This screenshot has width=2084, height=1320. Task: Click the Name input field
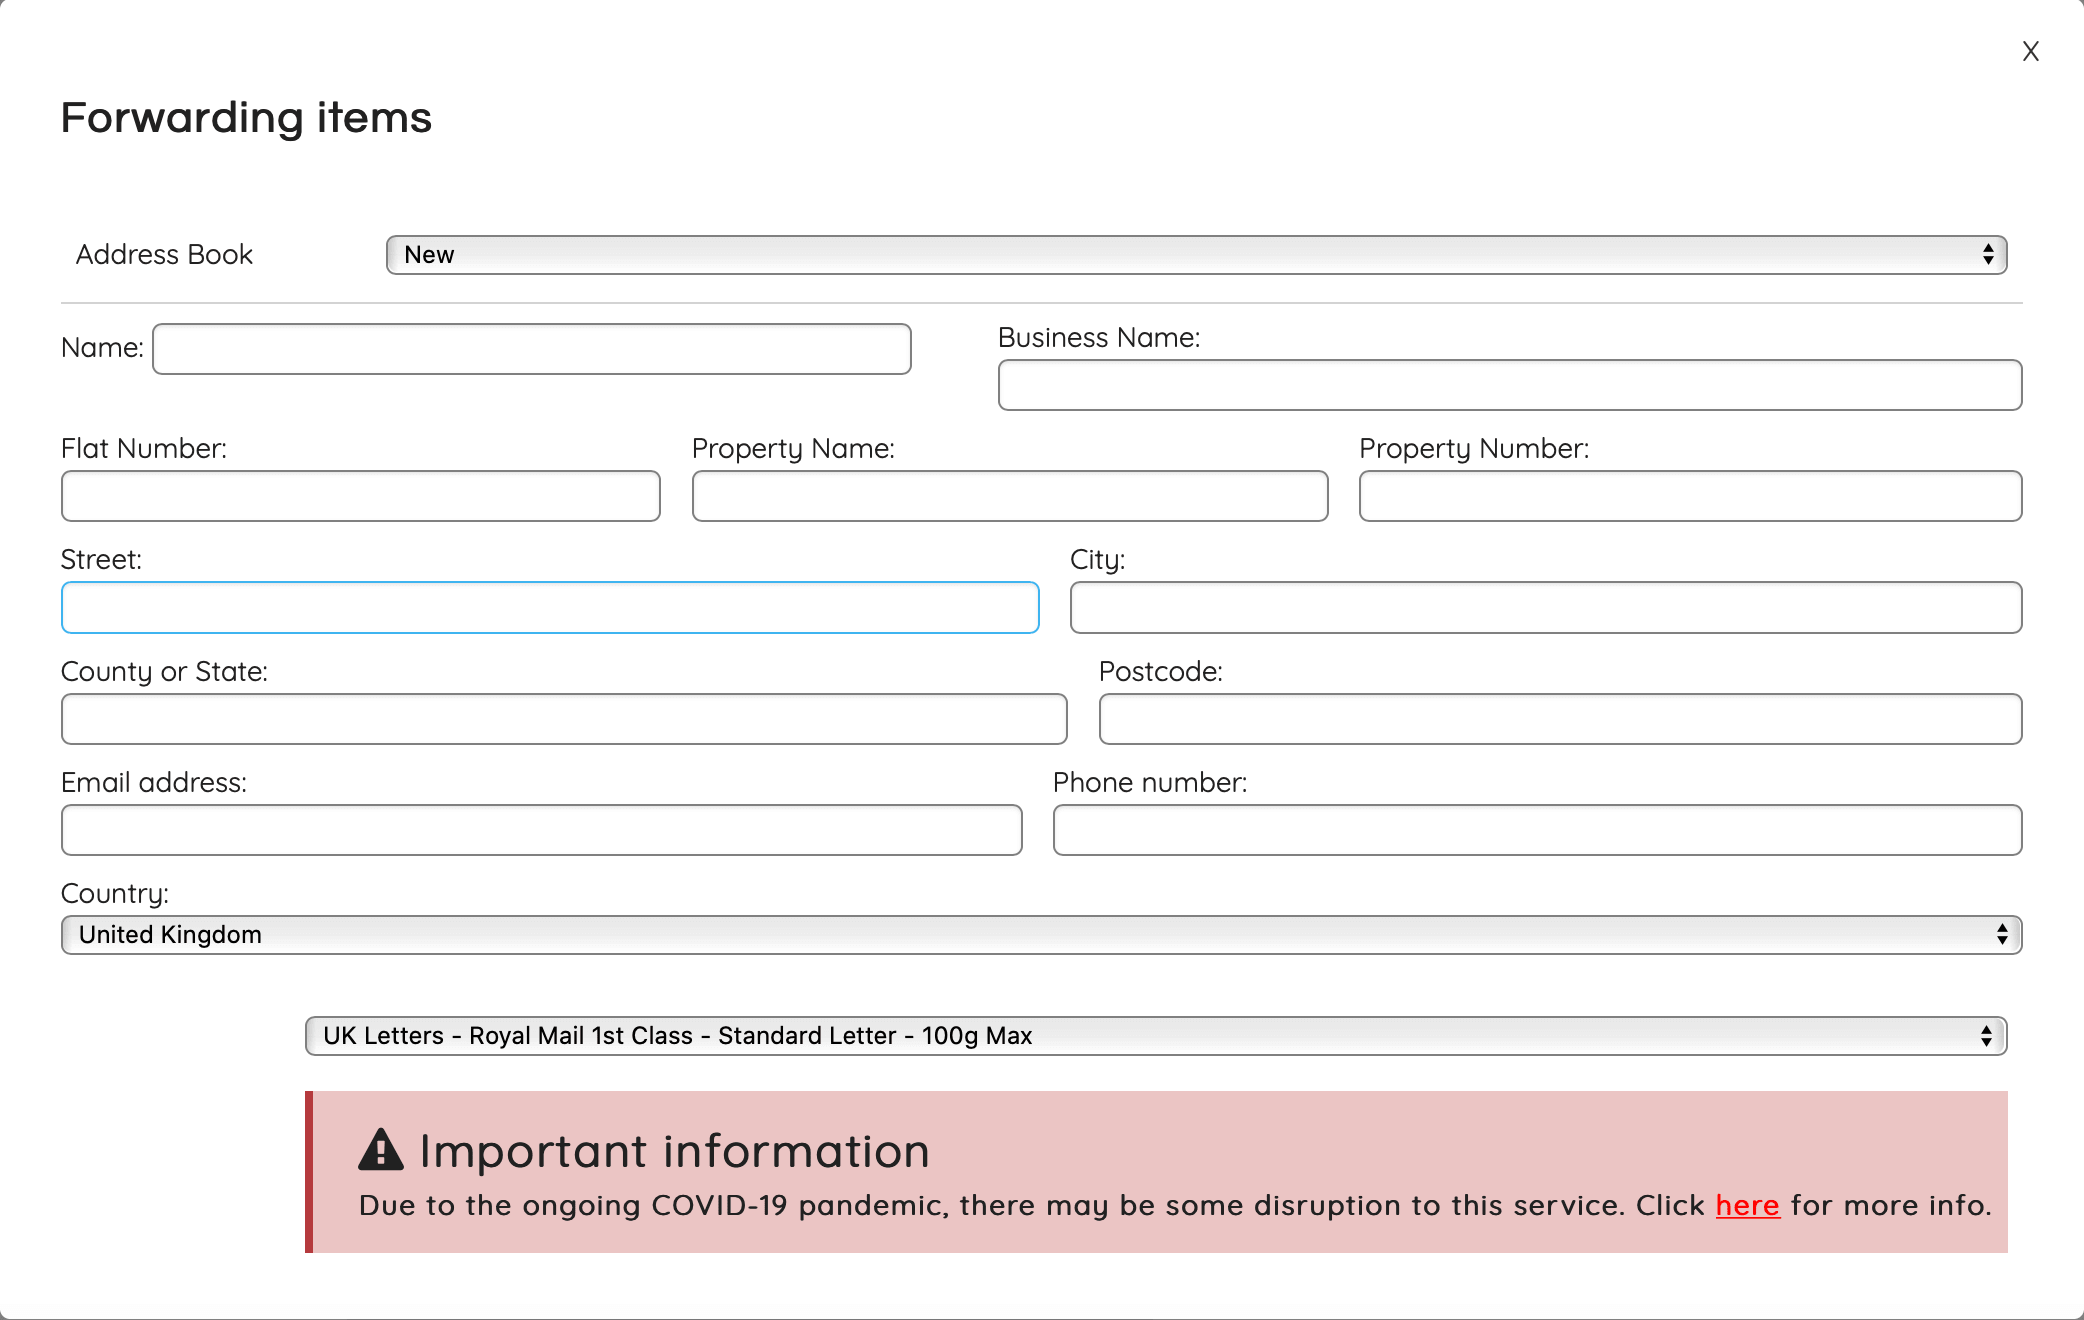tap(531, 349)
